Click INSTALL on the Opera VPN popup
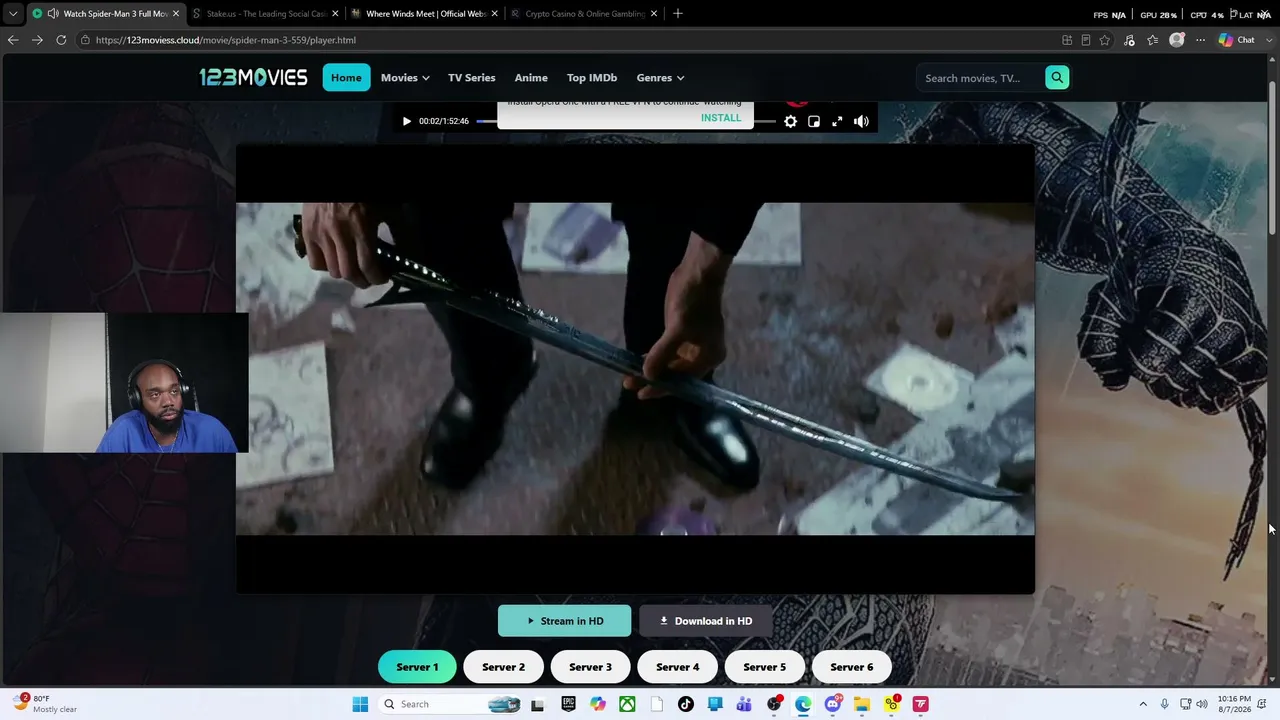1280x720 pixels. 721,118
